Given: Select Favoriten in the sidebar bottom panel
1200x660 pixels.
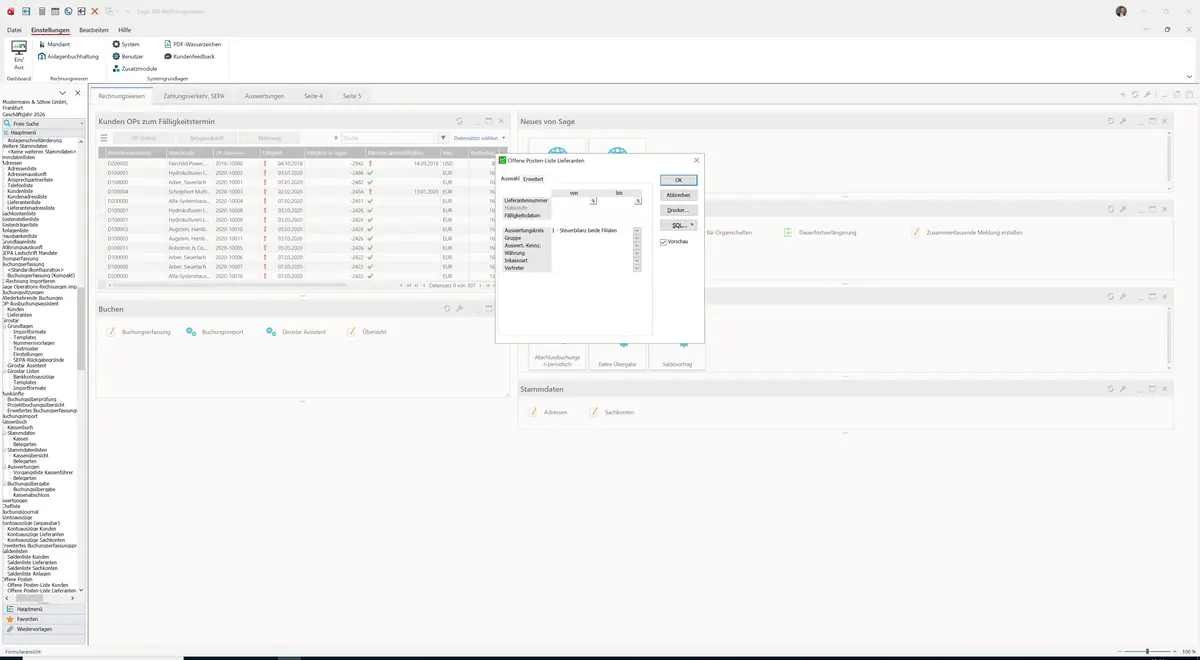Looking at the screenshot, I should [43, 619].
